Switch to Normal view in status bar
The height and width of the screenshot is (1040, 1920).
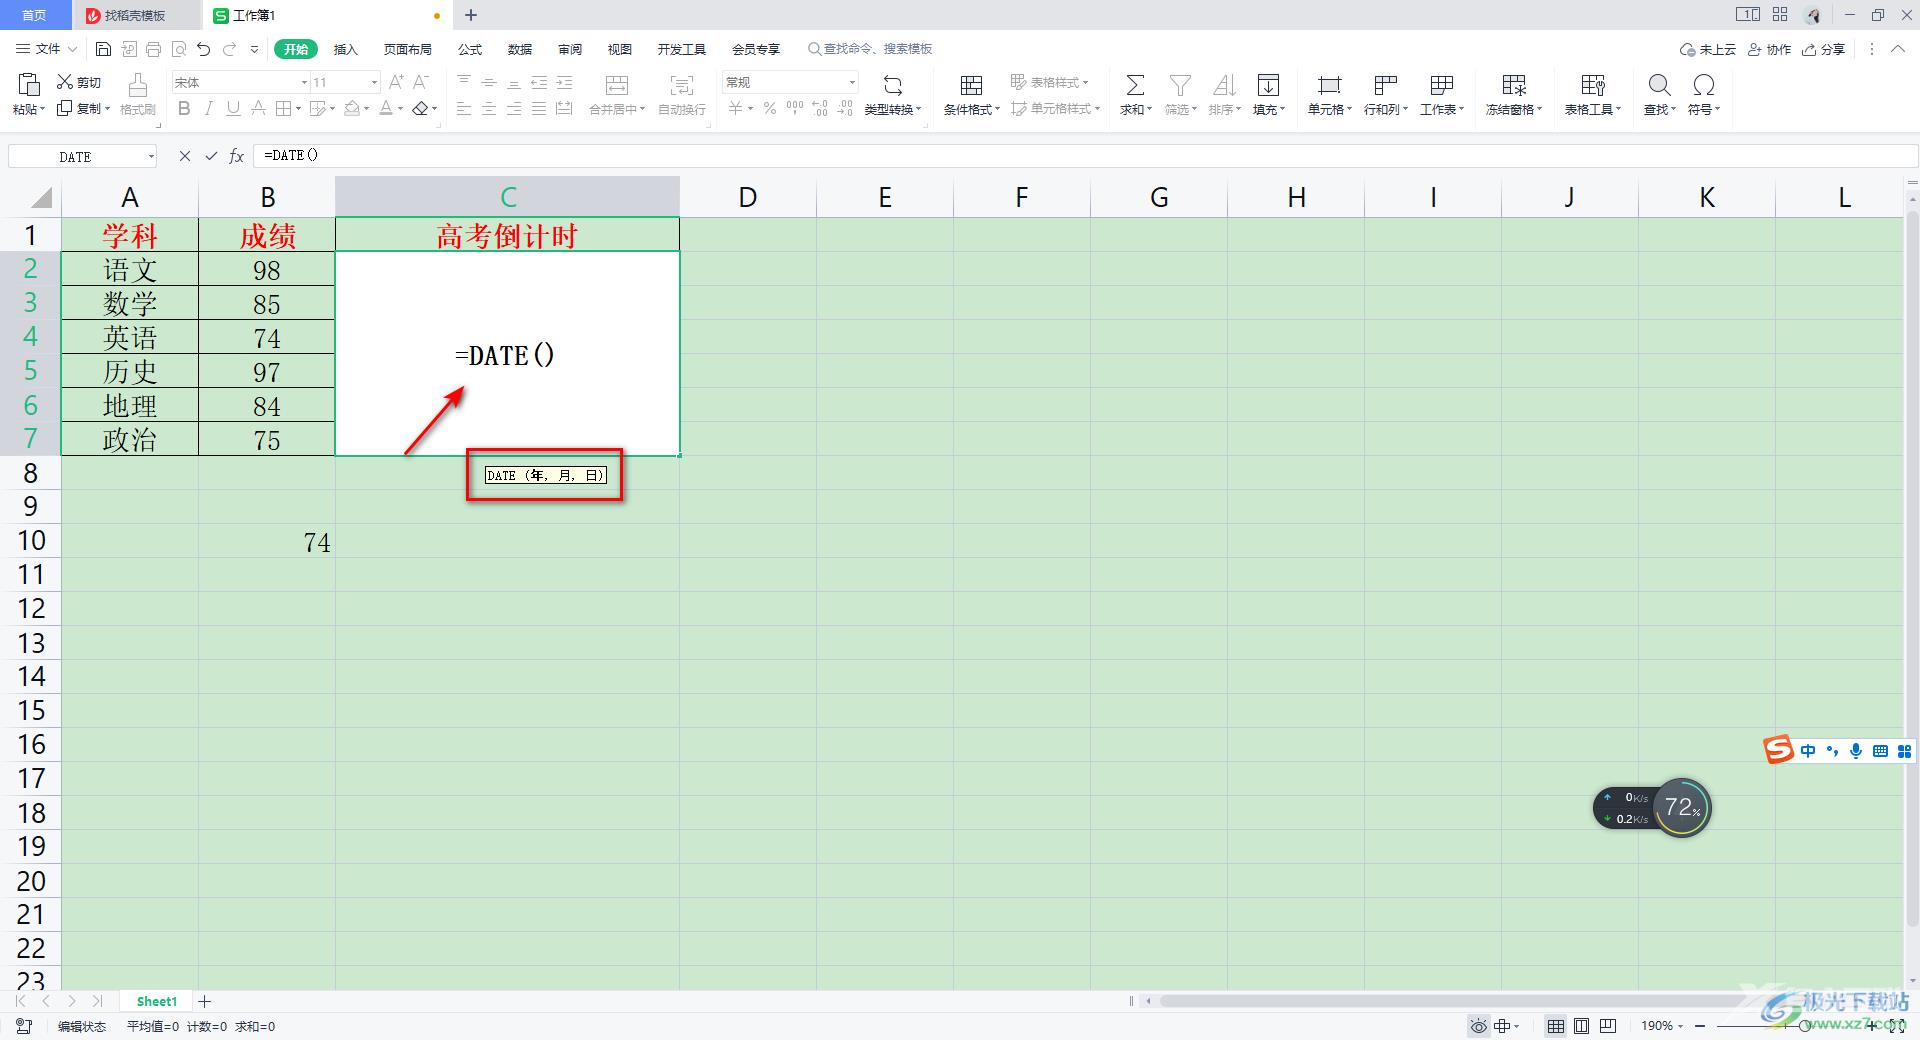[1556, 1026]
